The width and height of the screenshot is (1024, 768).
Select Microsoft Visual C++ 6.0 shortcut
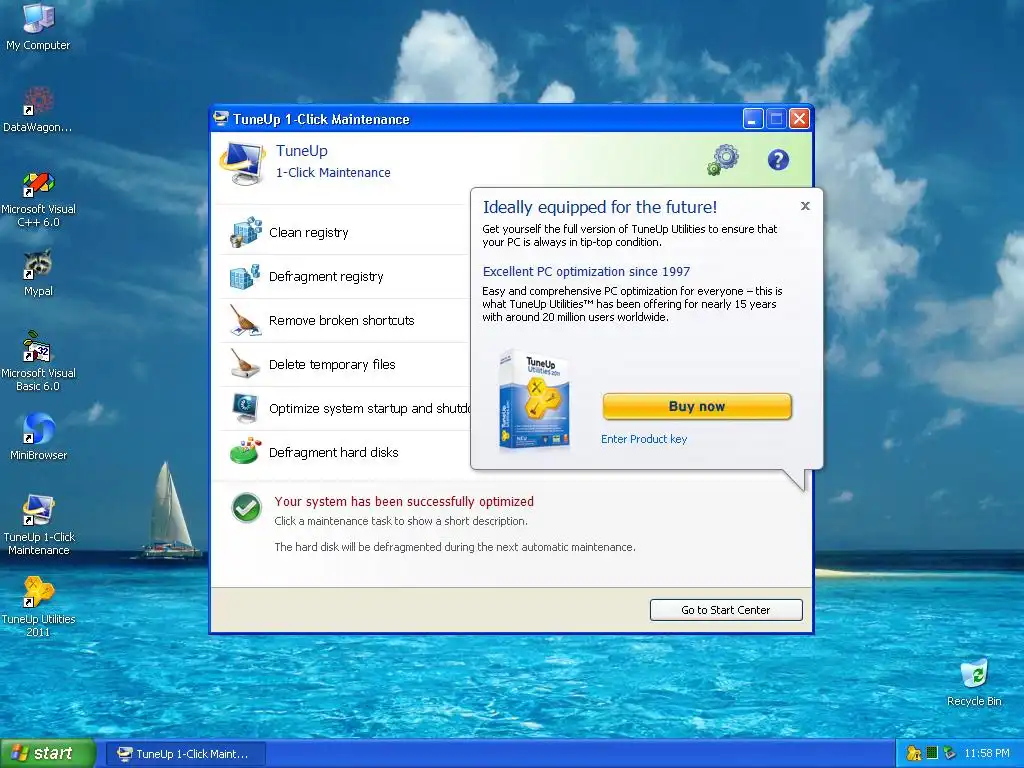pyautogui.click(x=38, y=199)
